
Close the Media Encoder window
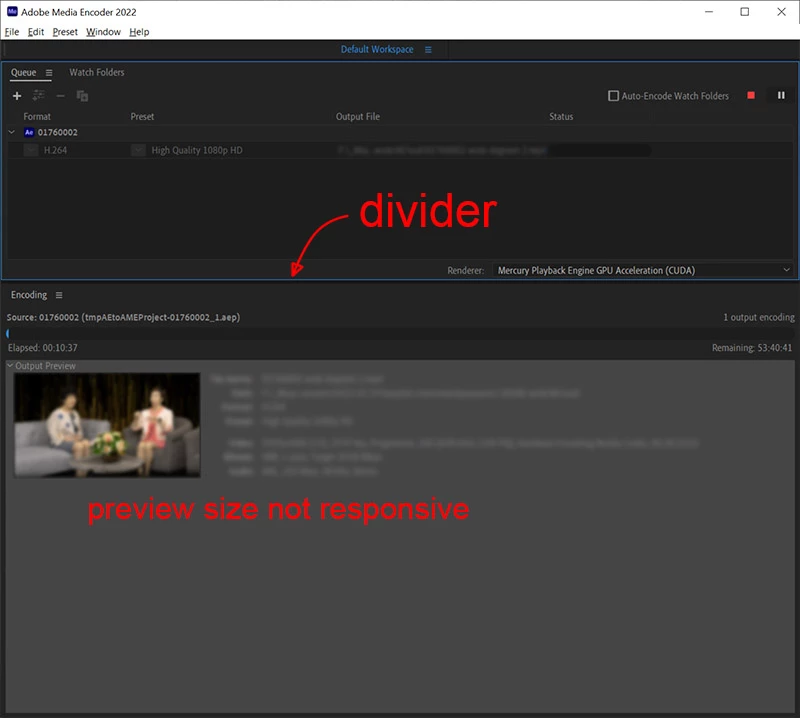(781, 11)
